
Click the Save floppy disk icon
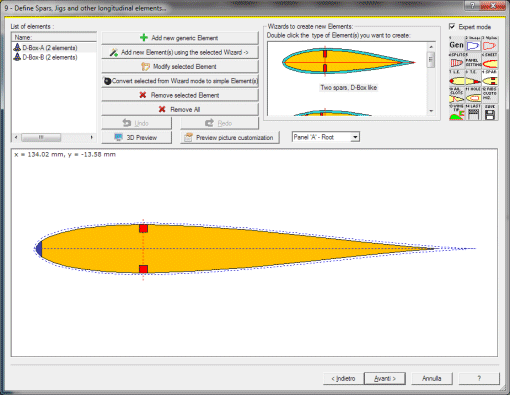(490, 112)
